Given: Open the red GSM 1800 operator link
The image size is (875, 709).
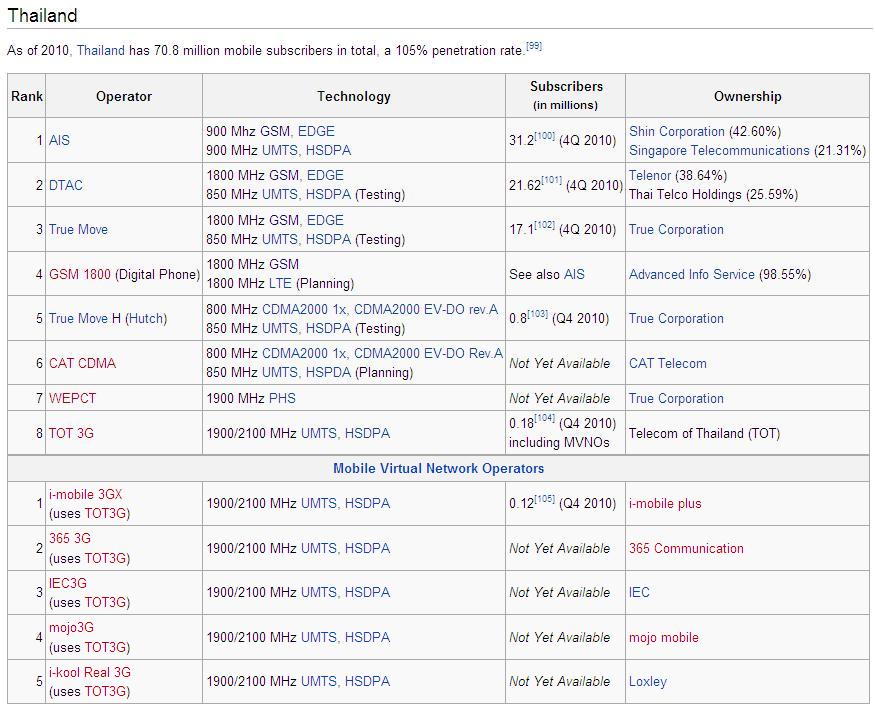Looking at the screenshot, I should (80, 274).
